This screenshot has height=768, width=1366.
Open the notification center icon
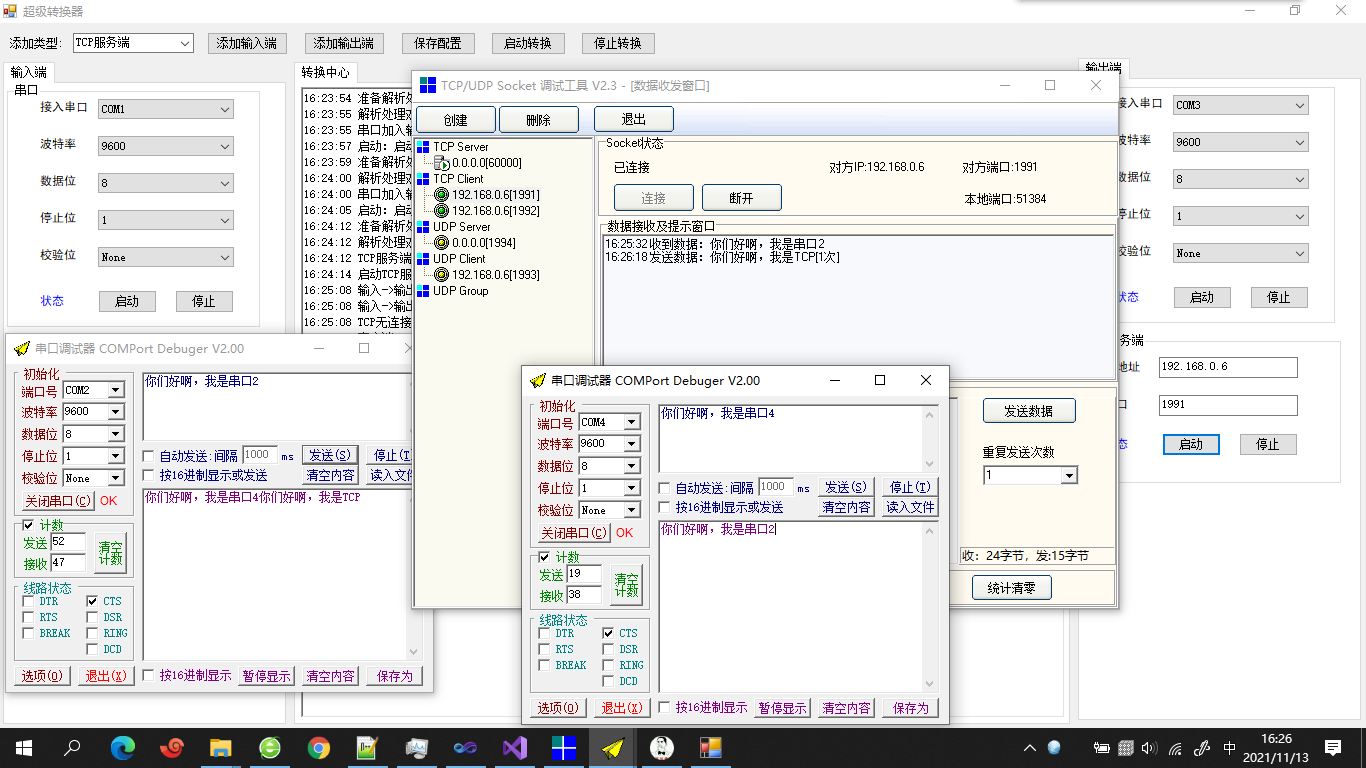point(1333,747)
